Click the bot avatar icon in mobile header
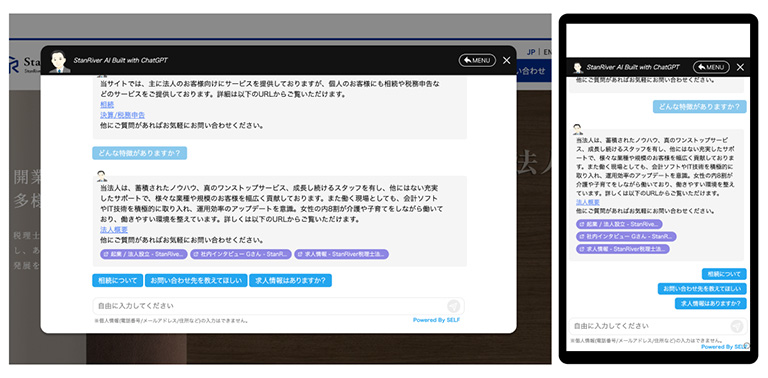The width and height of the screenshot is (768, 378). pos(578,68)
